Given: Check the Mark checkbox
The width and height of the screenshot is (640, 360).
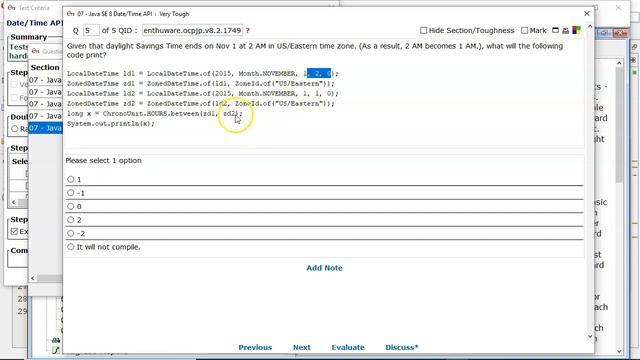Looking at the screenshot, I should [x=524, y=30].
